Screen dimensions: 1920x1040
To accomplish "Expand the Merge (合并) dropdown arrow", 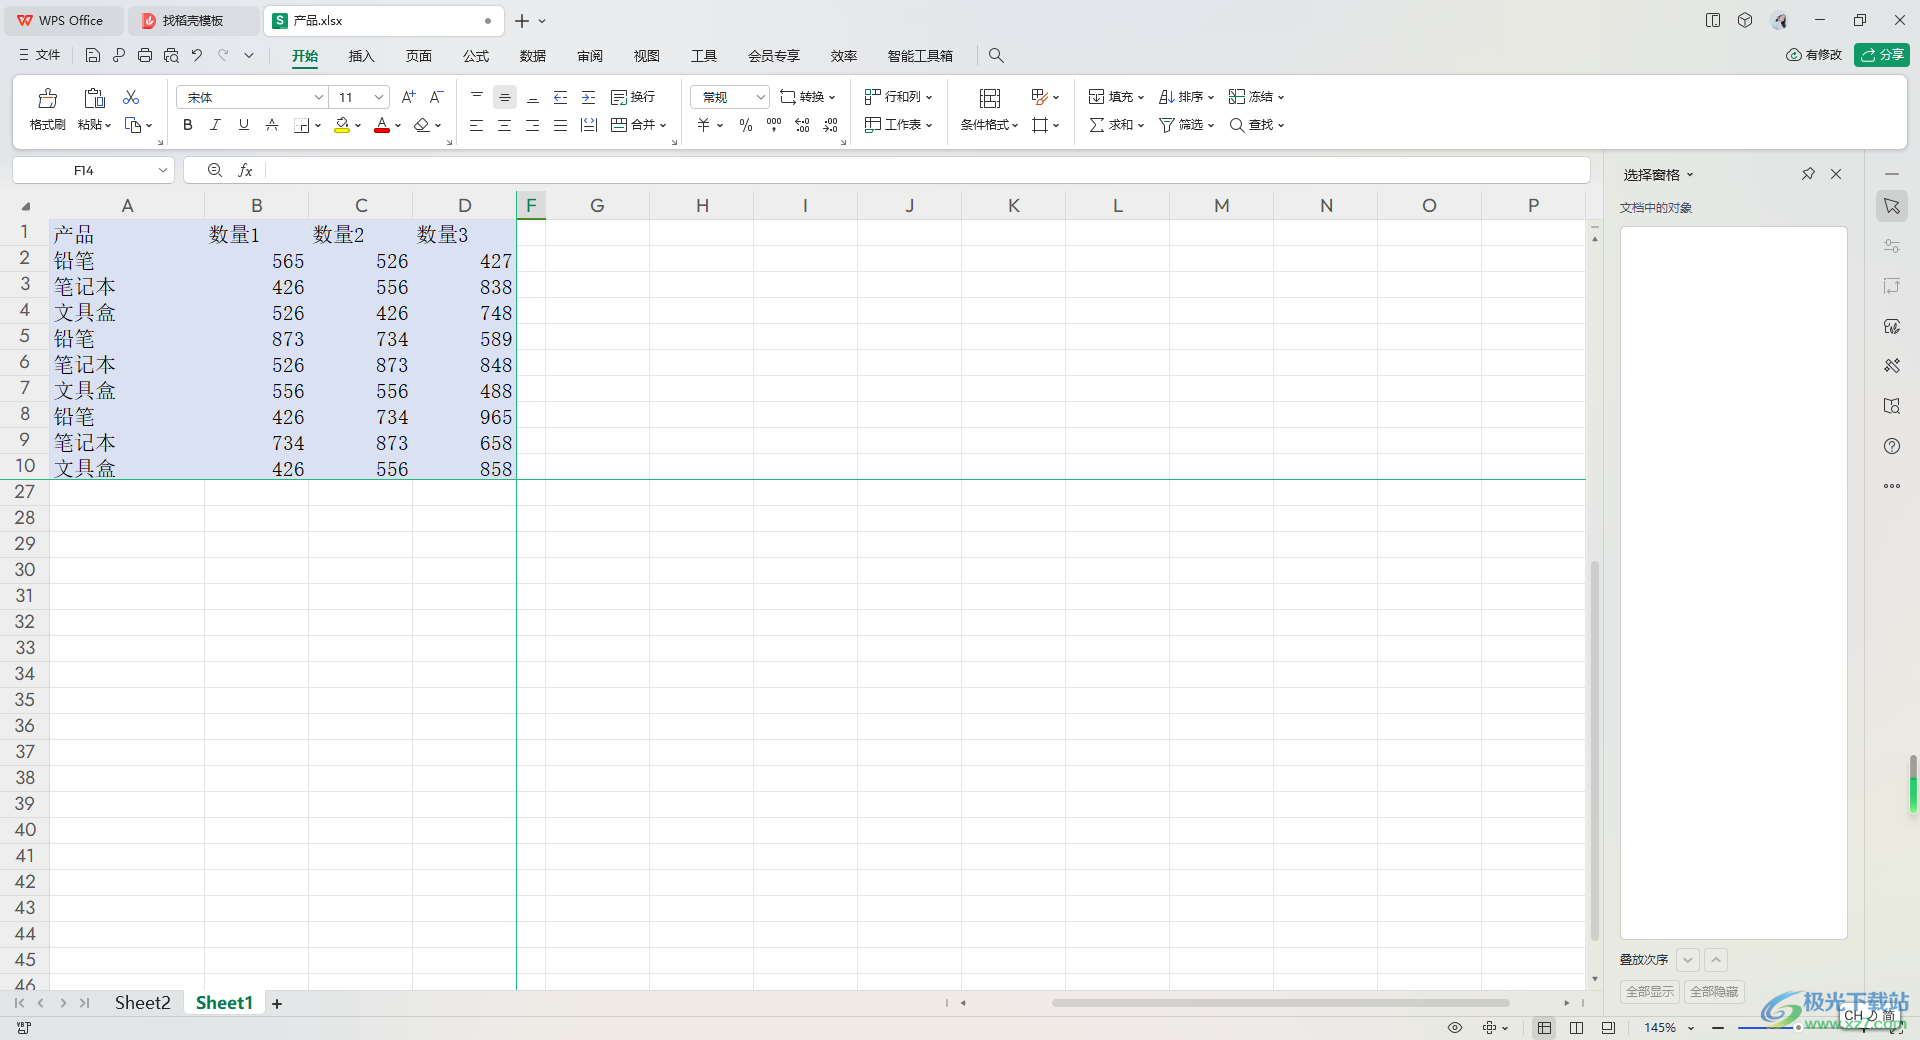I will 663,125.
